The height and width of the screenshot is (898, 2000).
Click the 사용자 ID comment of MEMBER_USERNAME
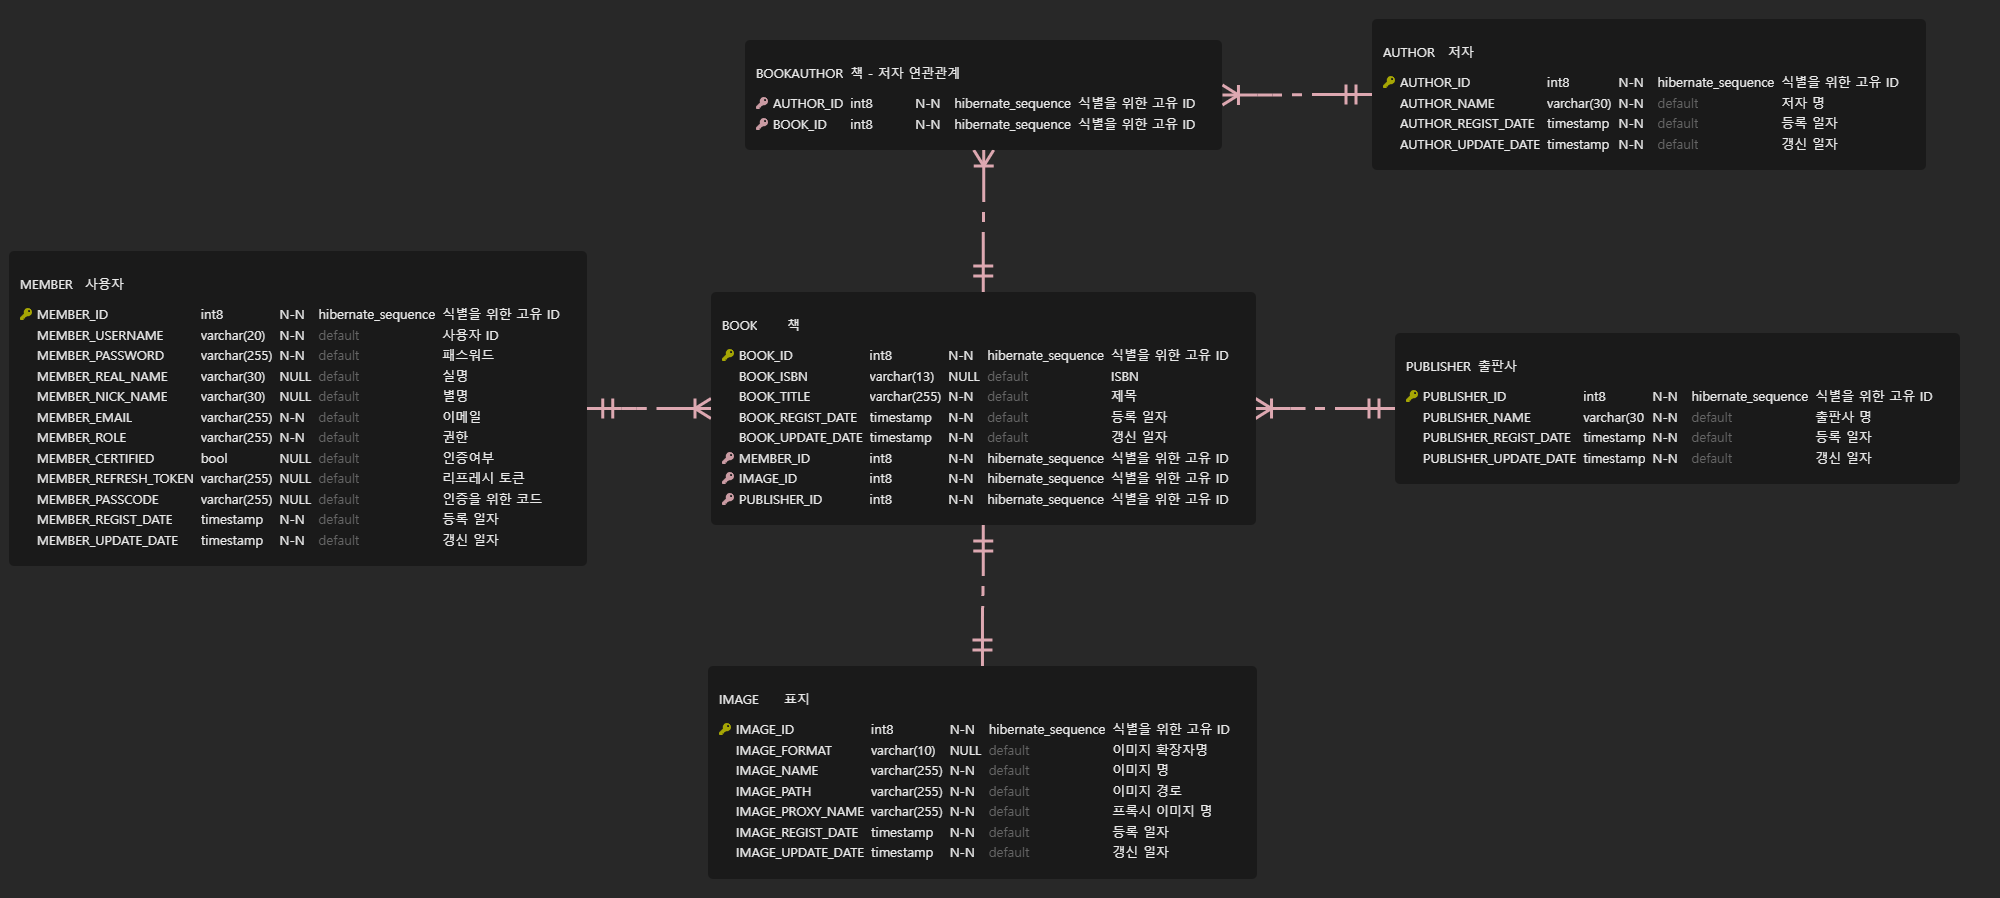(471, 335)
